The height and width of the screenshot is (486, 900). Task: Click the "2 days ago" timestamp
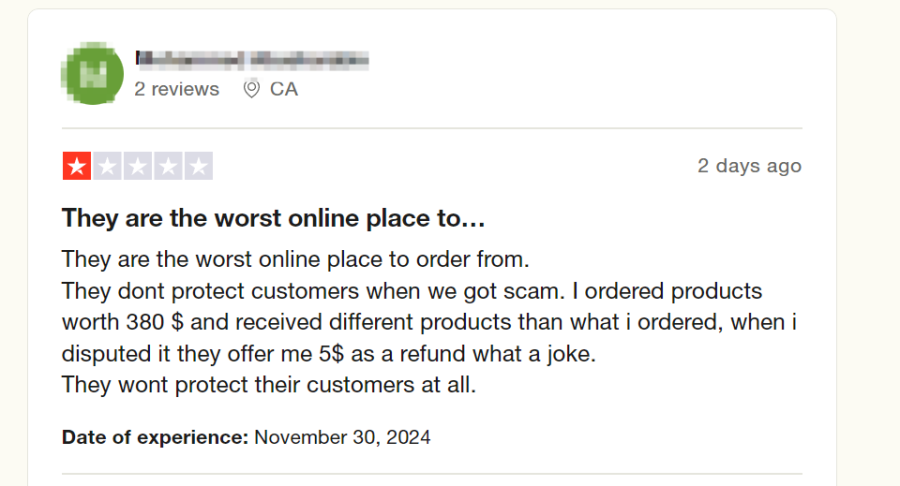749,166
